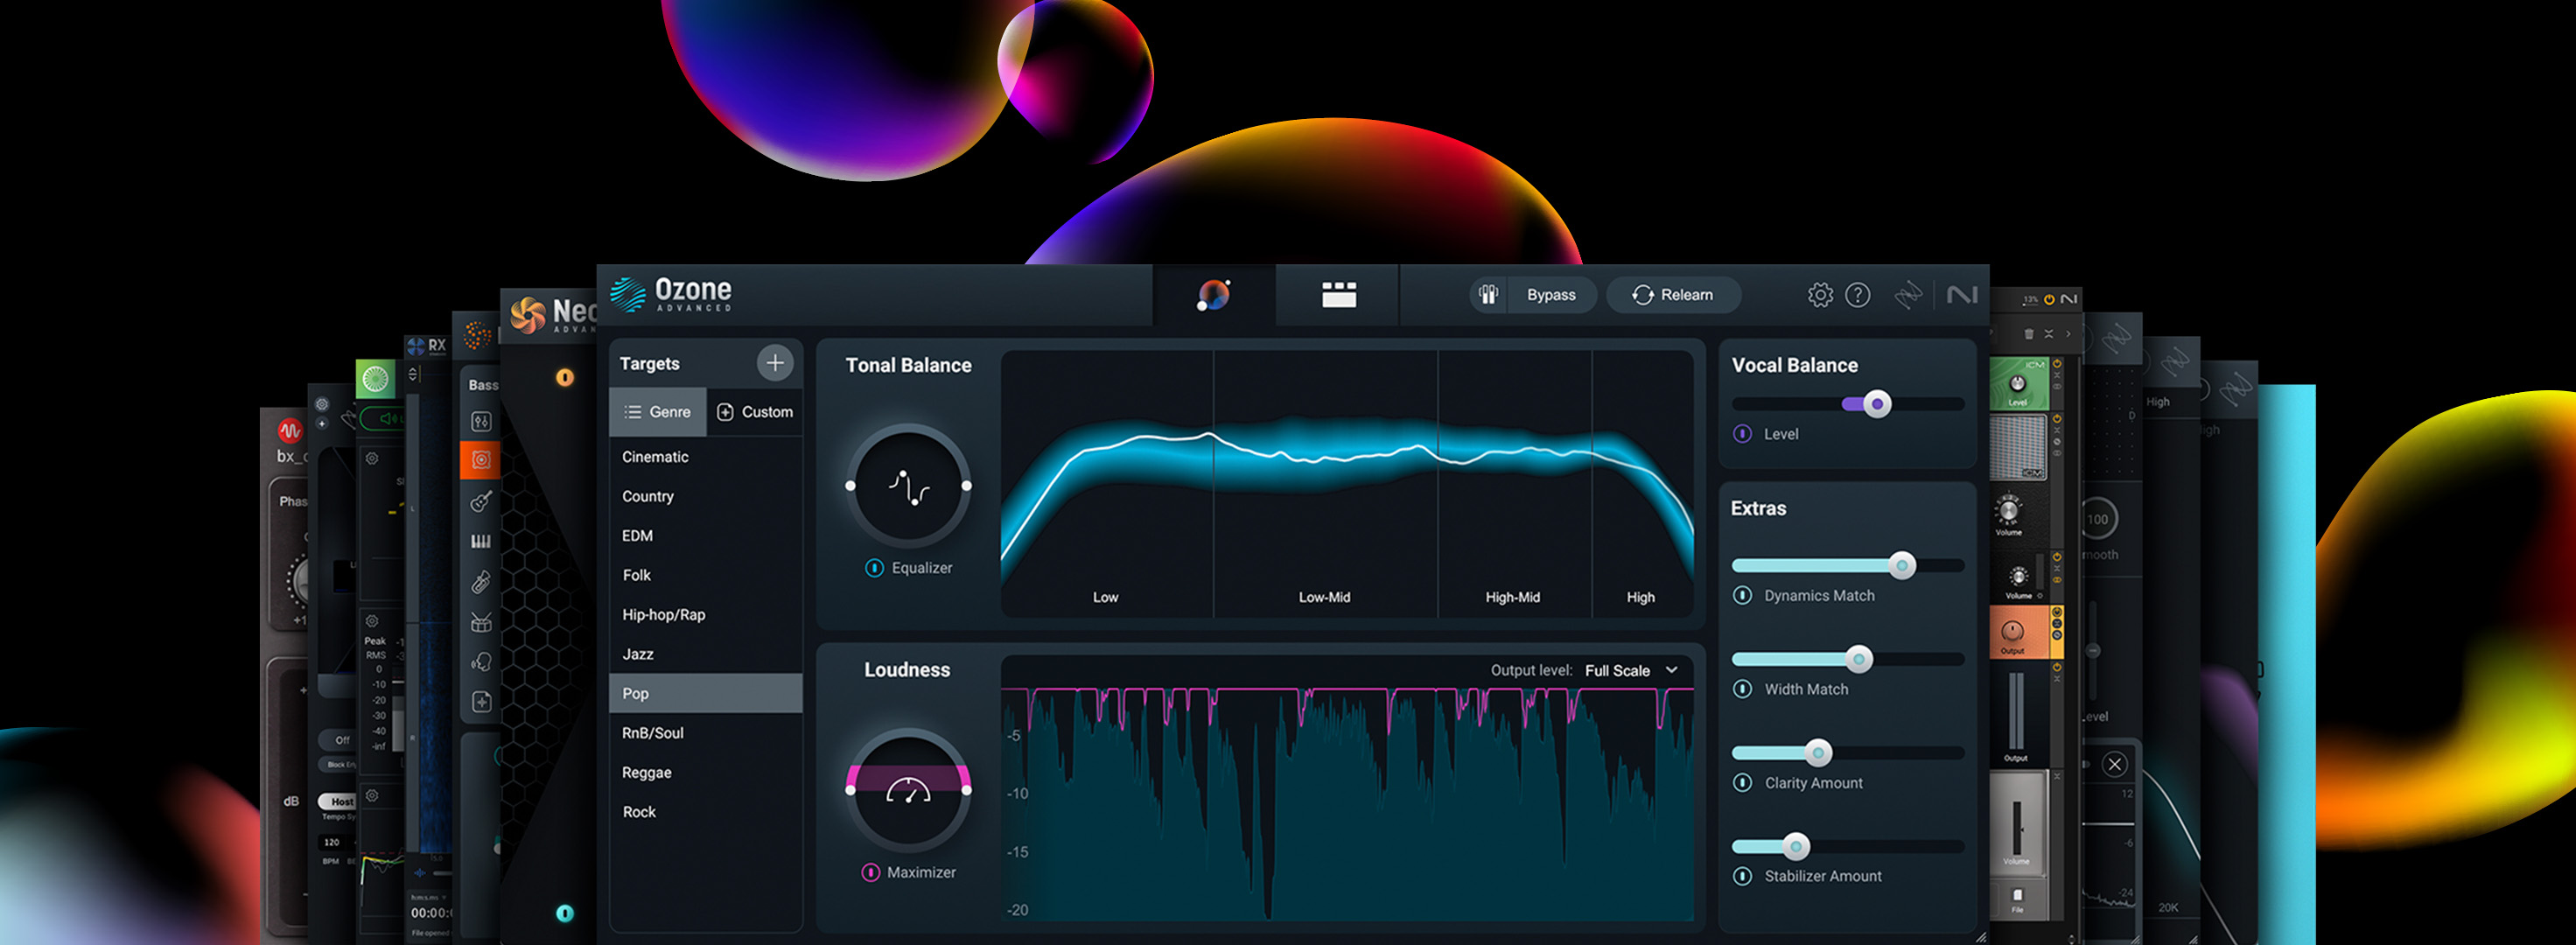Image resolution: width=2576 pixels, height=945 pixels.
Task: Select the Genre targets tab
Action: tap(658, 412)
